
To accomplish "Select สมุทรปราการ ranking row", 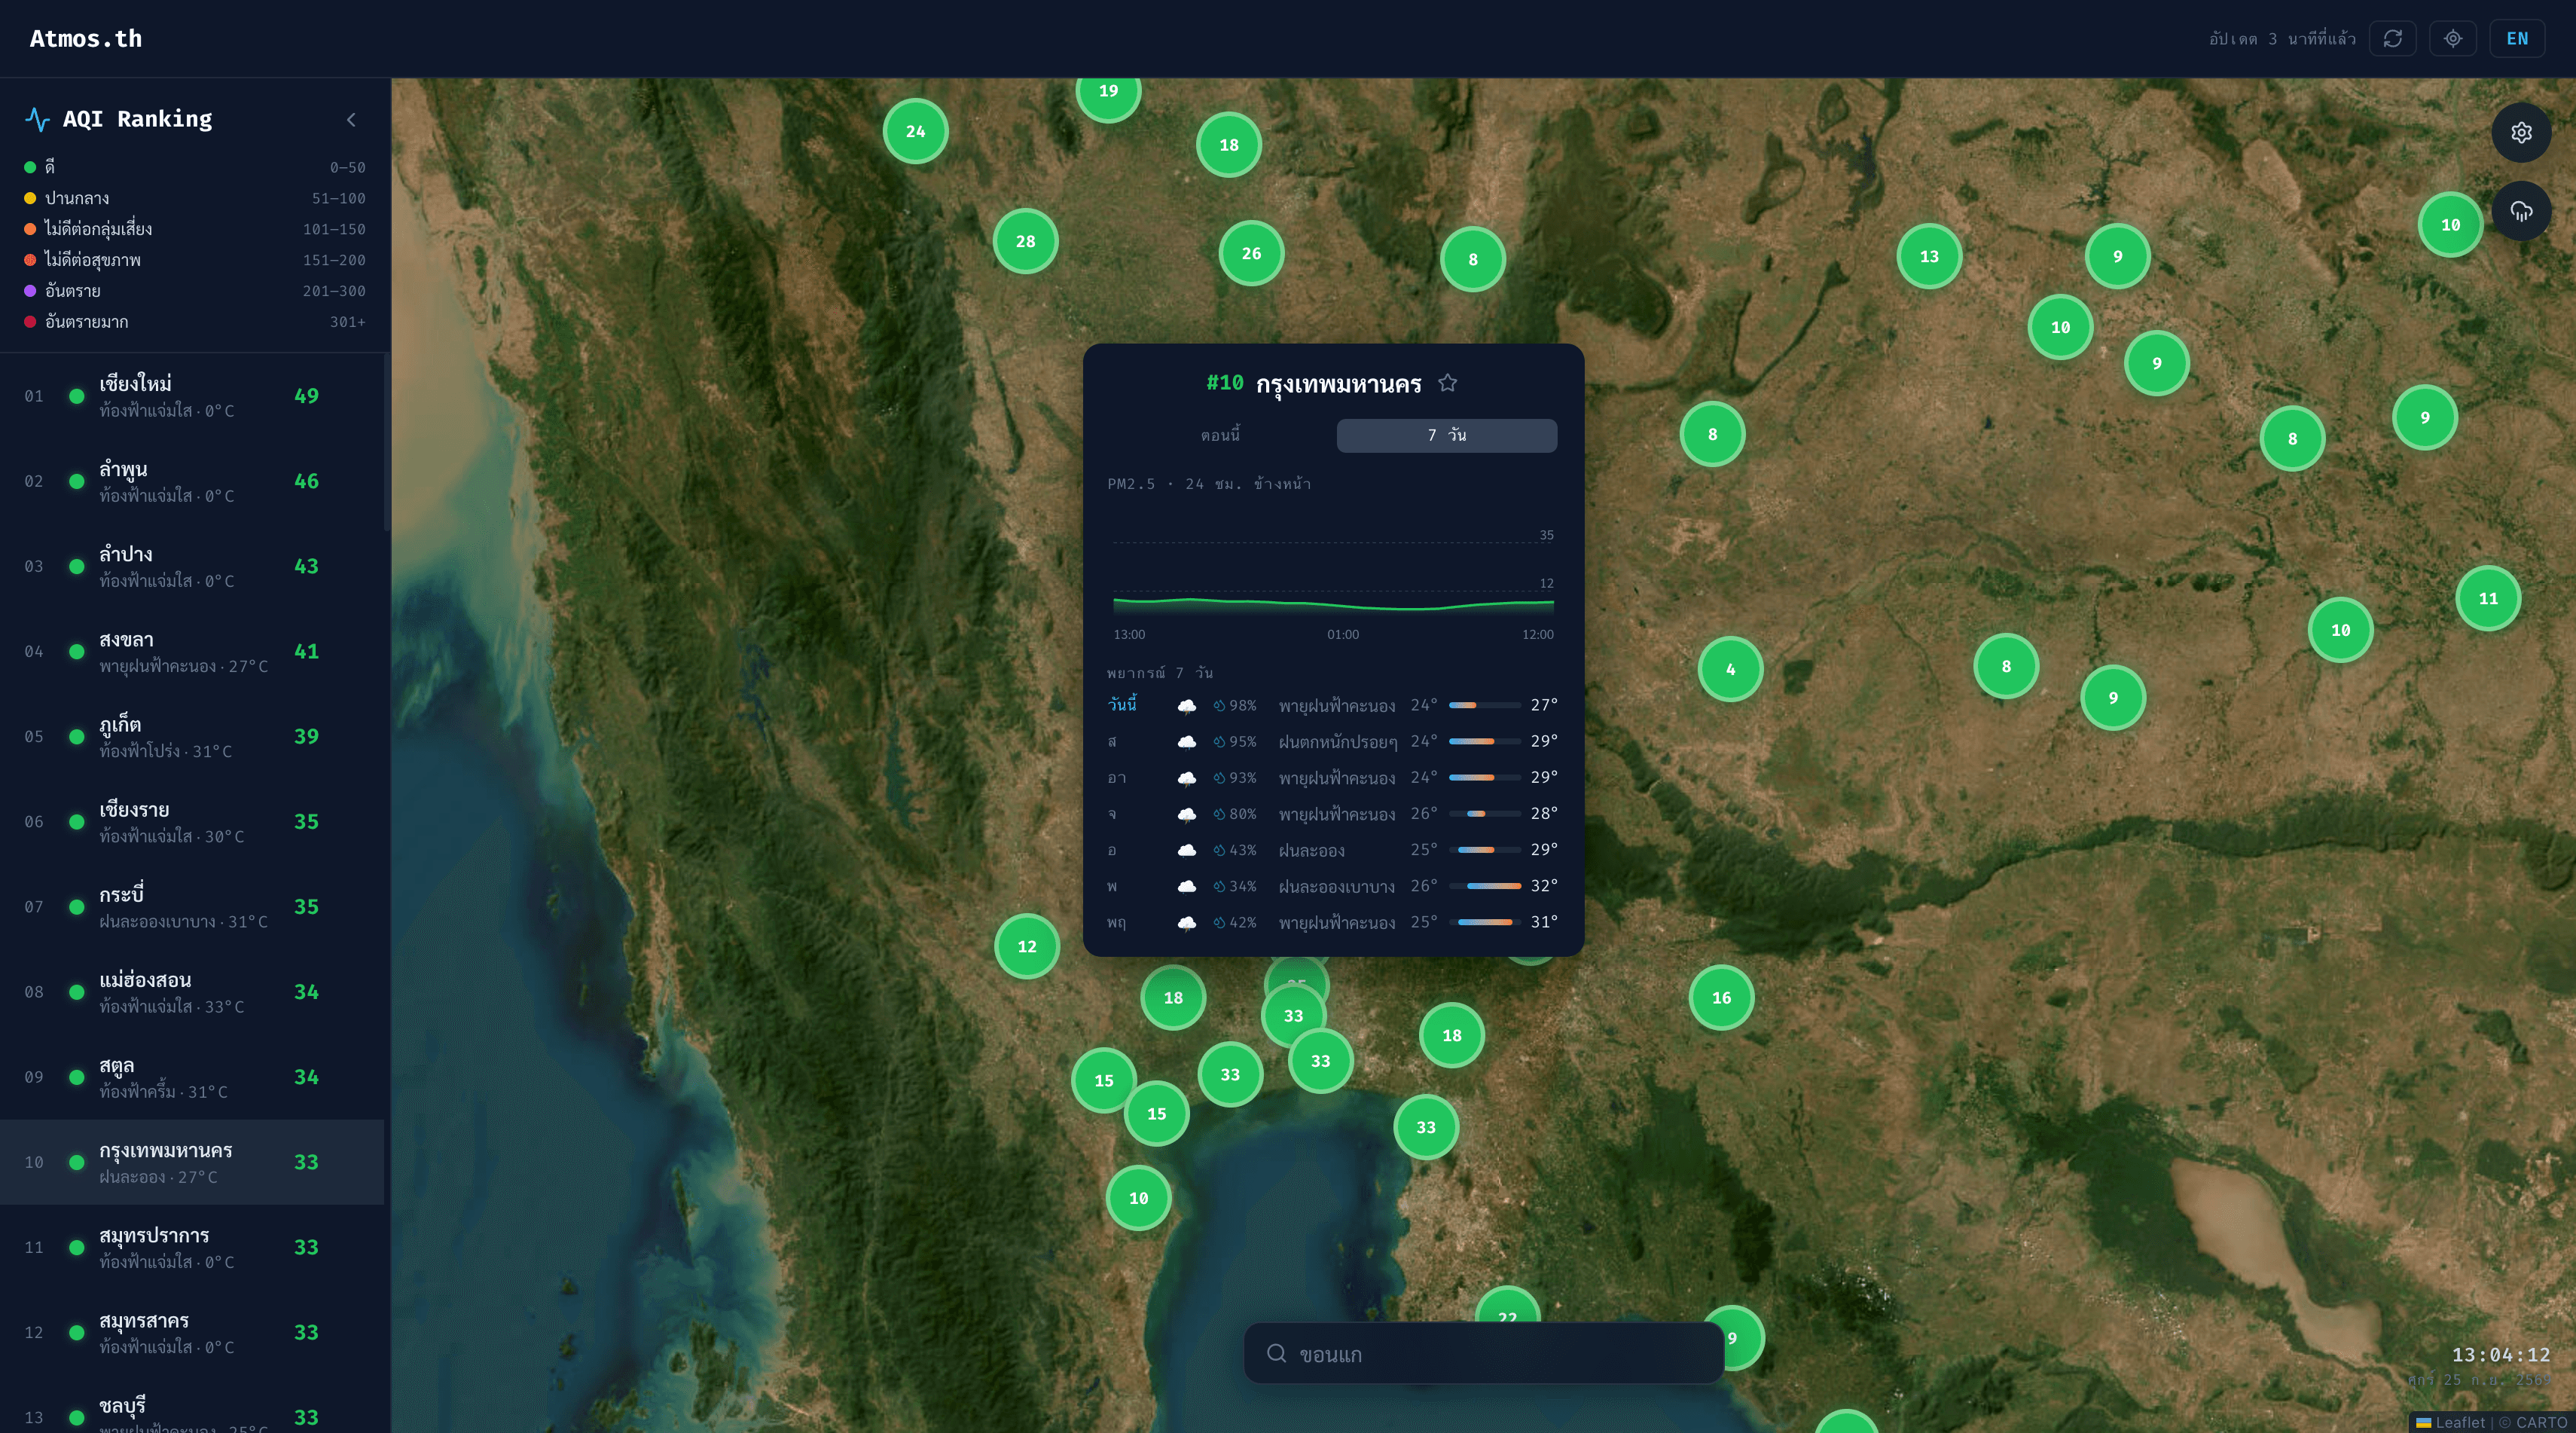I will click(192, 1247).
